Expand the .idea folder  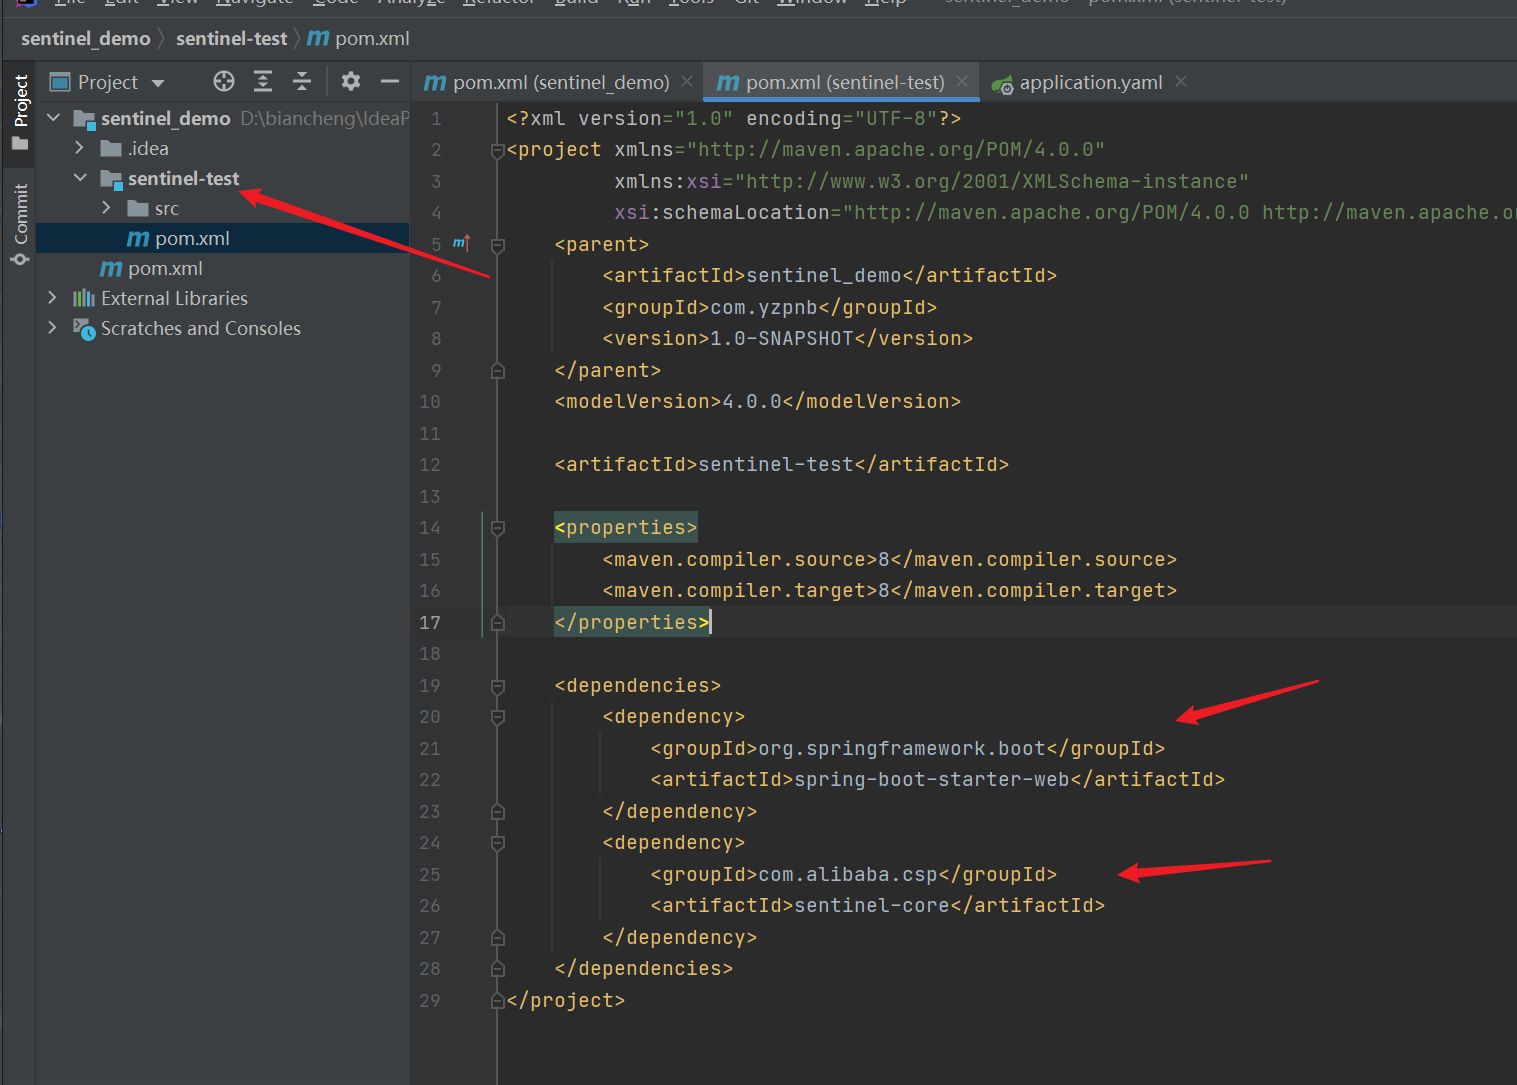(x=80, y=148)
